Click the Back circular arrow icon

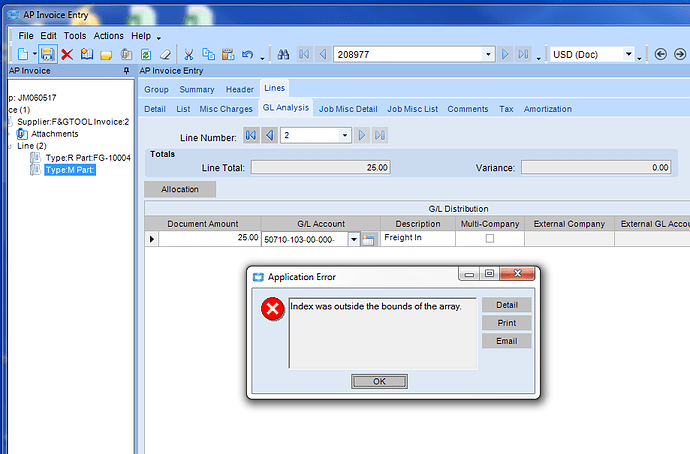click(661, 54)
